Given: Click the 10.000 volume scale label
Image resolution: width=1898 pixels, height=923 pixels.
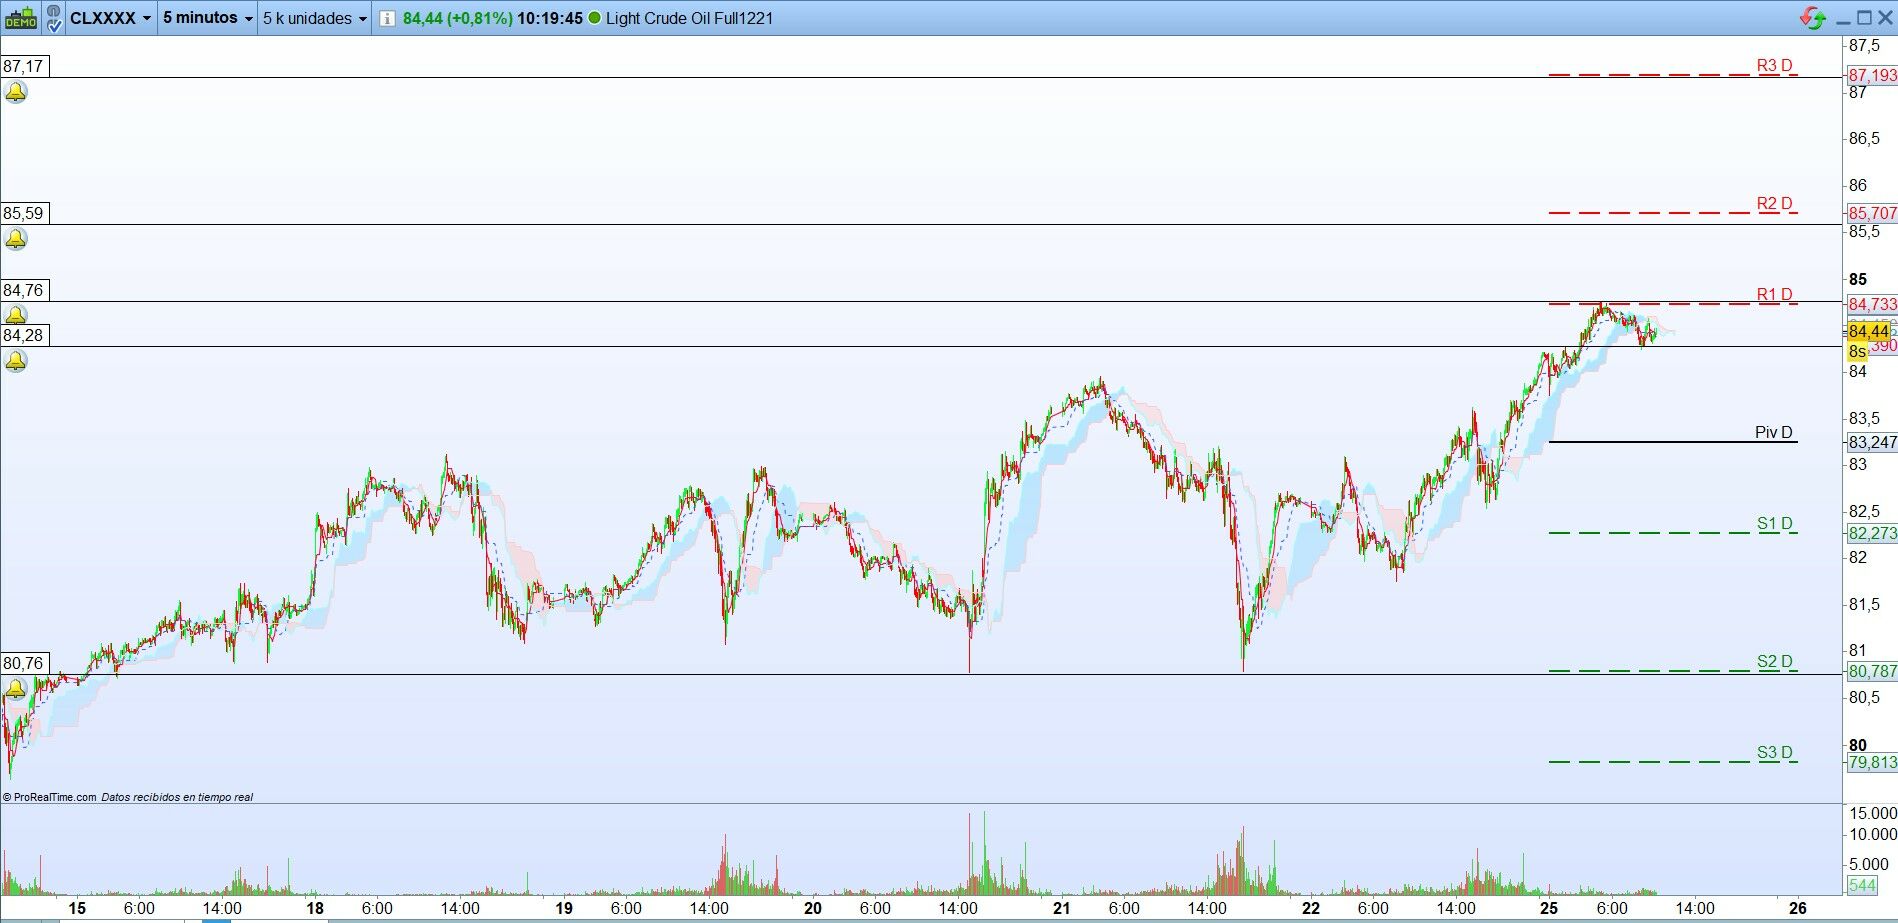Looking at the screenshot, I should pyautogui.click(x=1873, y=835).
